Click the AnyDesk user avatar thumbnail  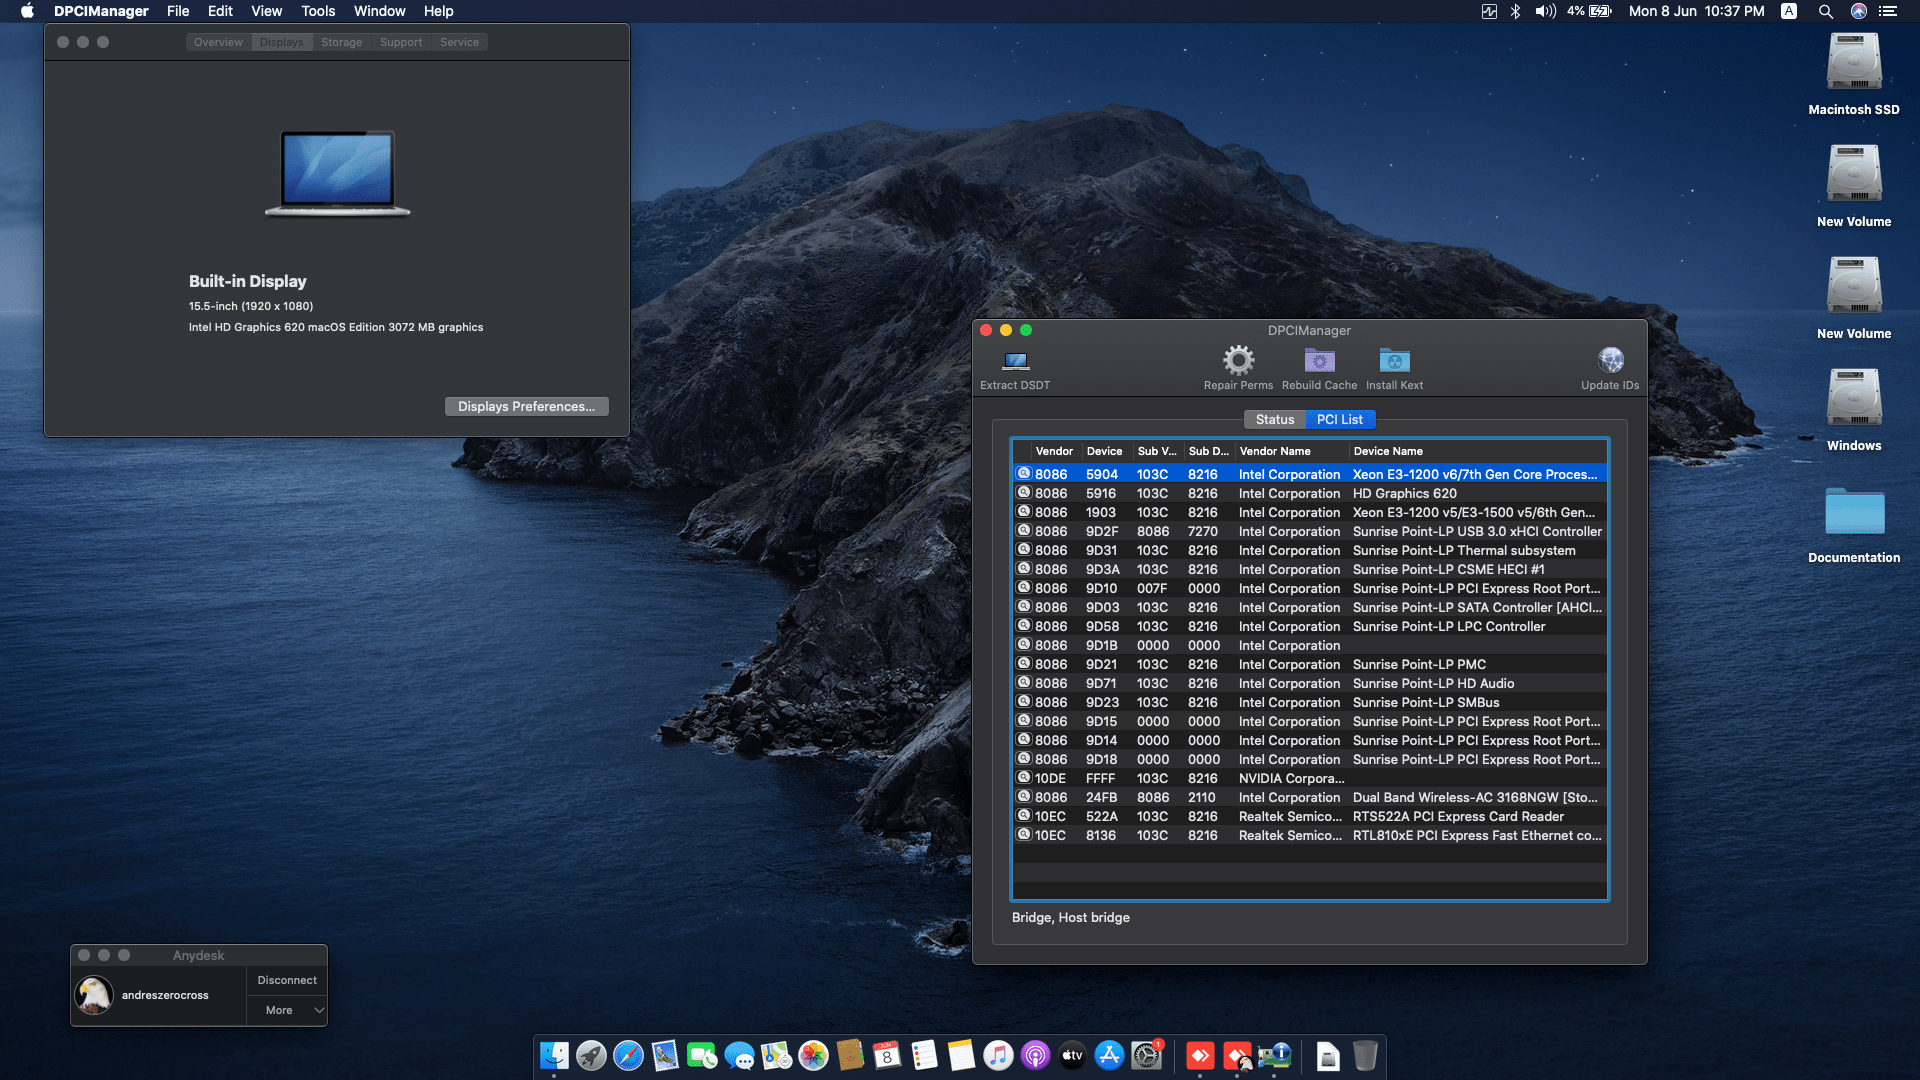pyautogui.click(x=94, y=995)
